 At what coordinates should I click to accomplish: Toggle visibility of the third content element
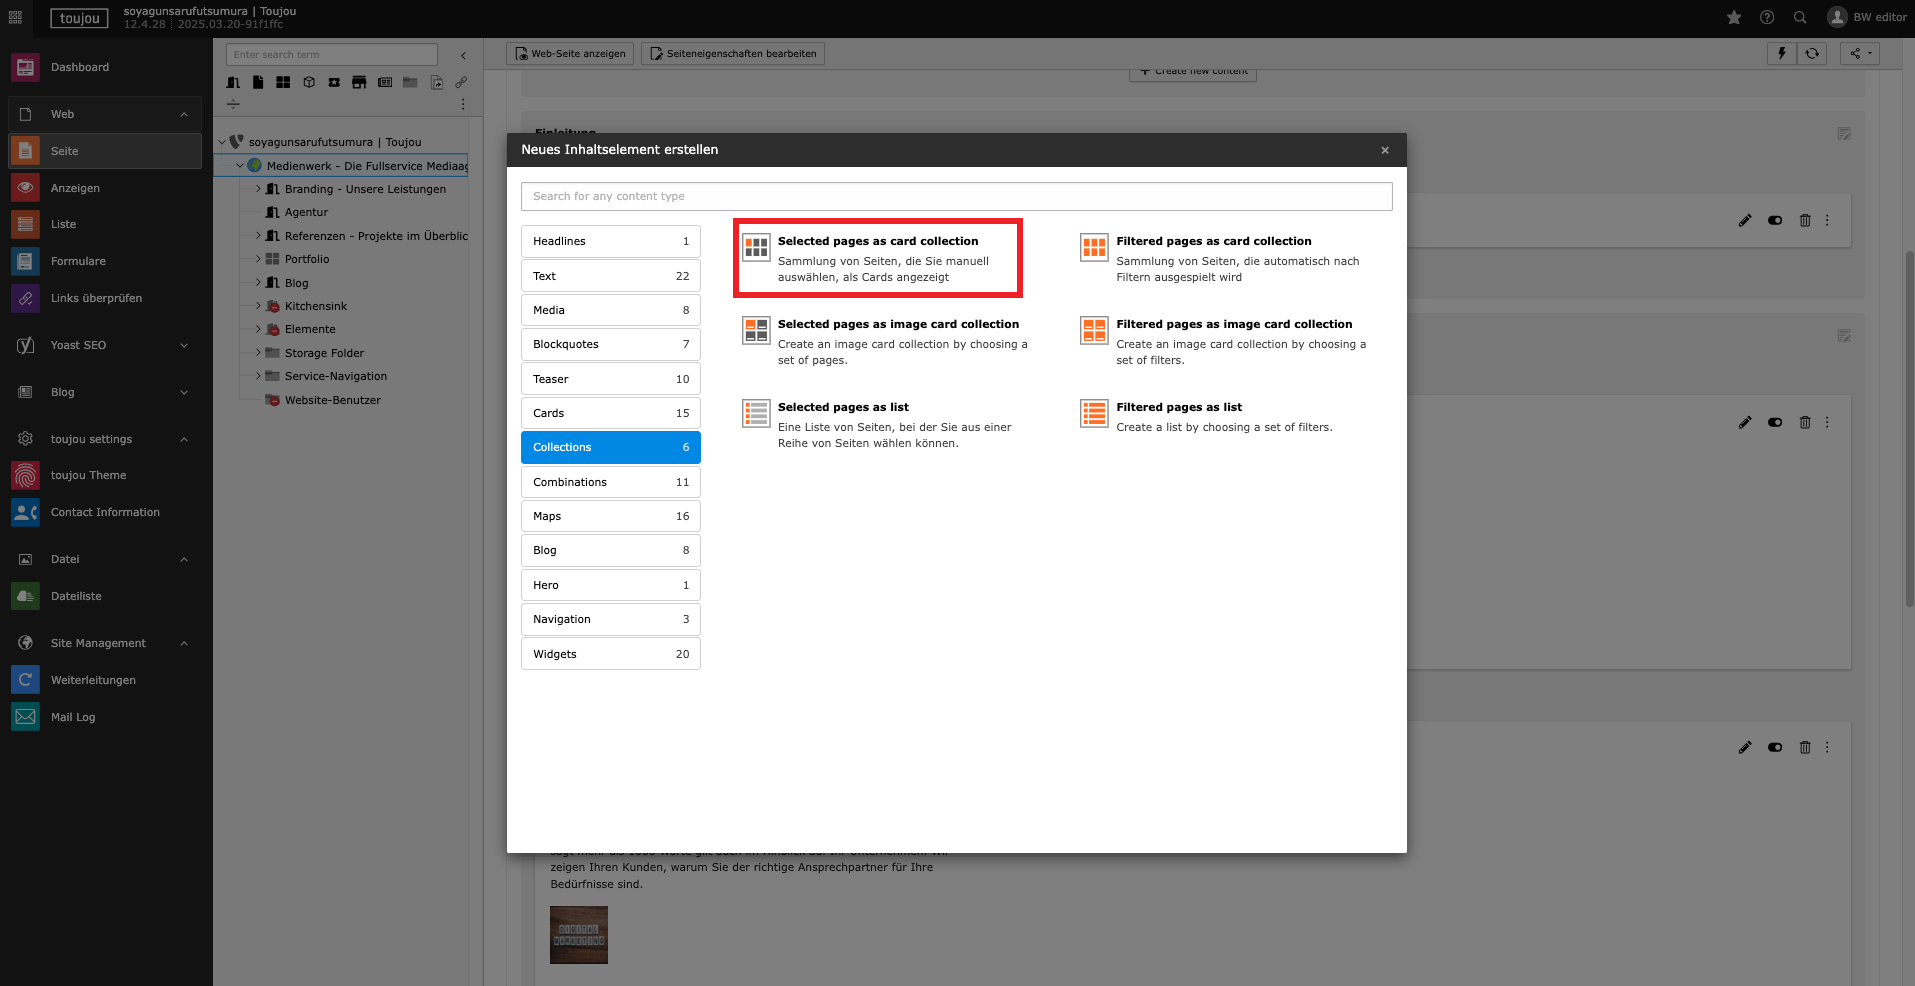coord(1775,747)
